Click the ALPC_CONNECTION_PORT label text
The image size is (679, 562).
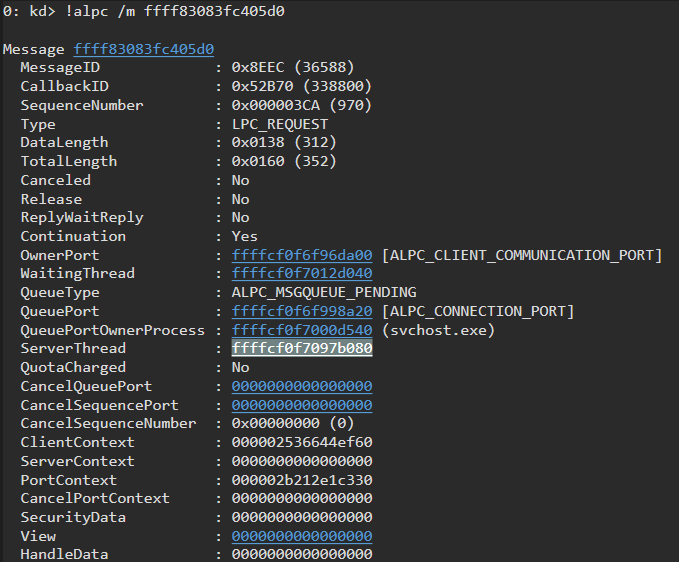(478, 312)
